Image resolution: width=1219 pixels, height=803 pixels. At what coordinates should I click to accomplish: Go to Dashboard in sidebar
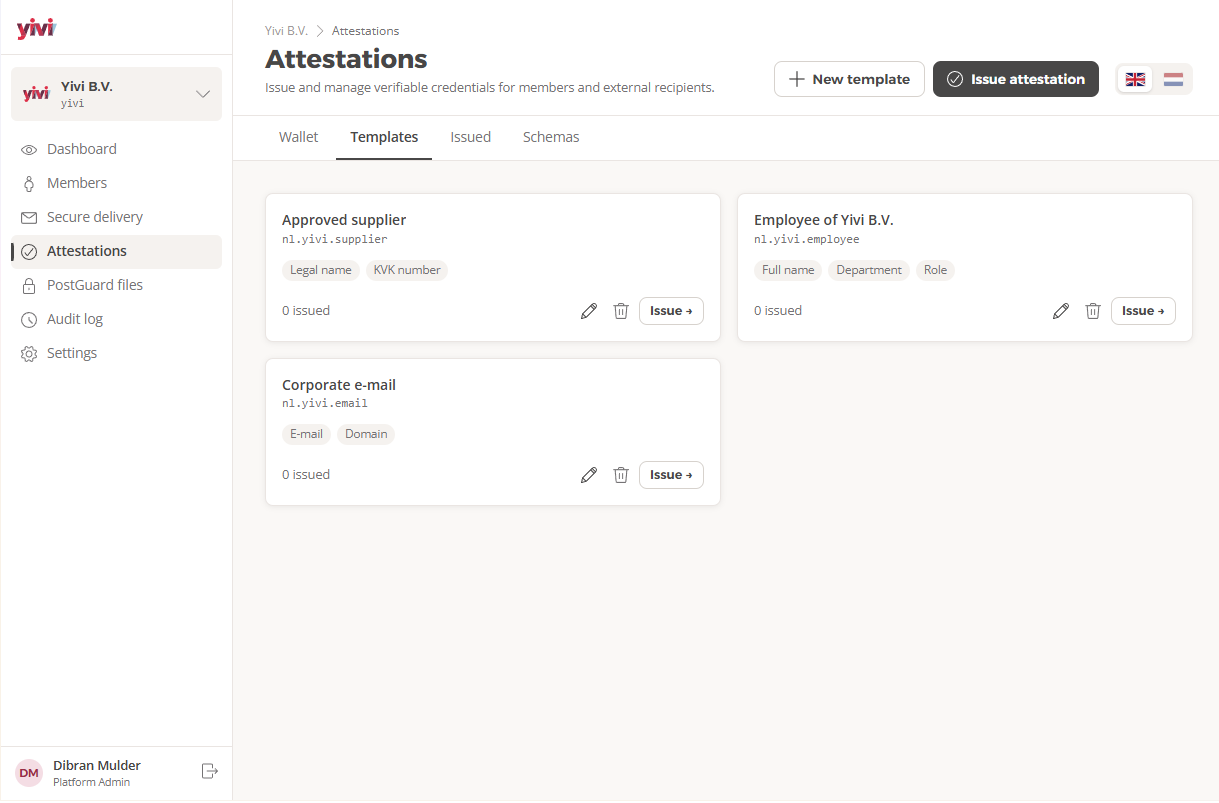click(x=116, y=149)
